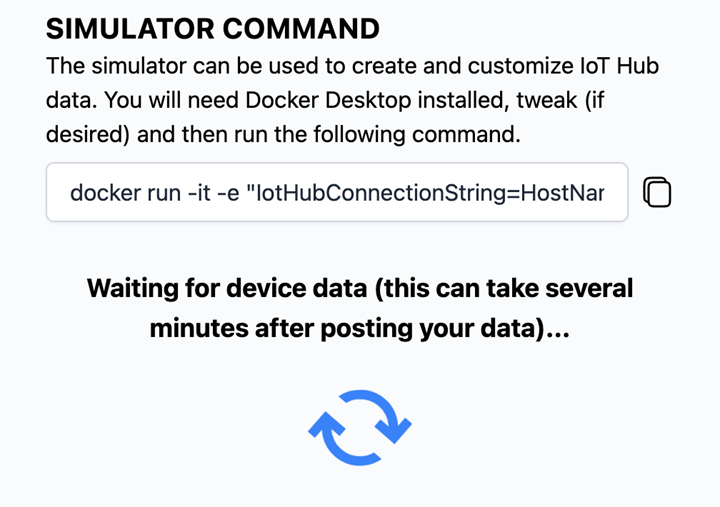Focus the docker run command field

point(337,192)
